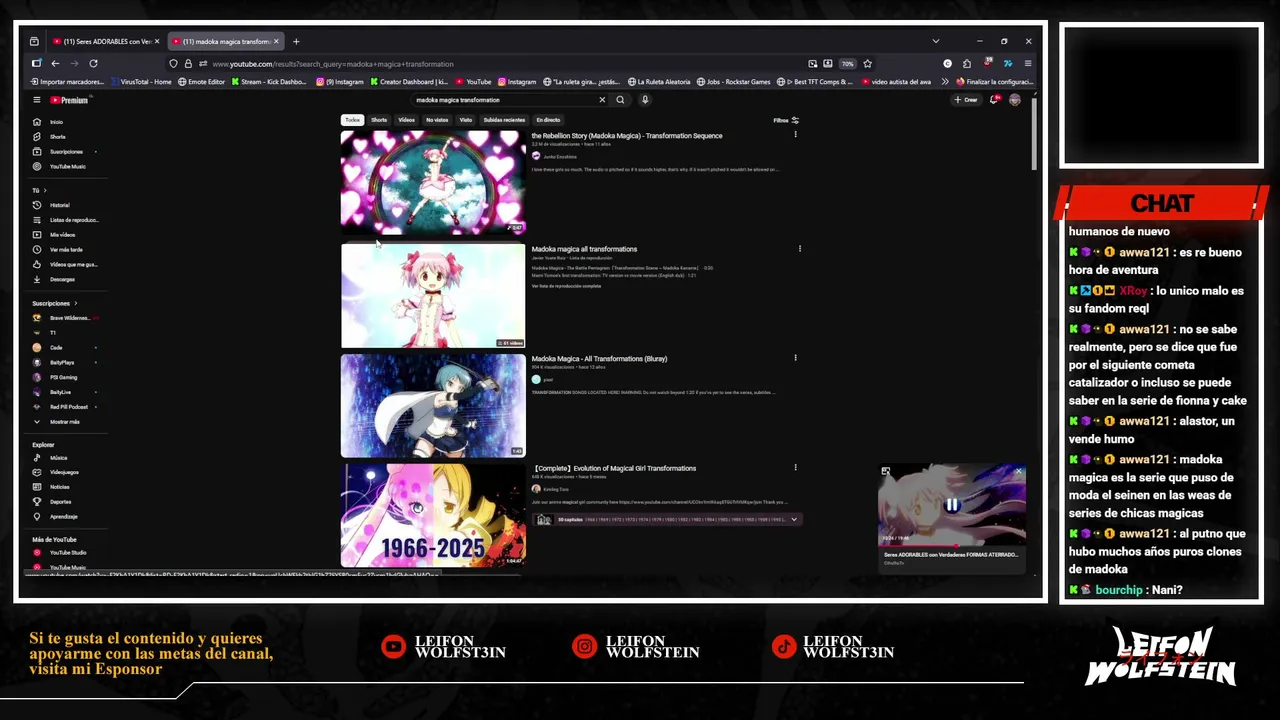Select the Shorts filter chip
Image resolution: width=1280 pixels, height=720 pixels.
pyautogui.click(x=379, y=120)
